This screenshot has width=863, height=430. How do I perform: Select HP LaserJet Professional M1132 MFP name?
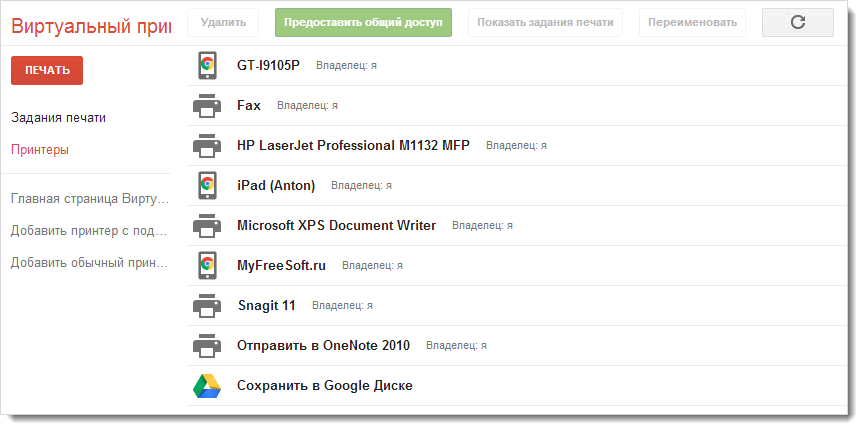point(353,146)
